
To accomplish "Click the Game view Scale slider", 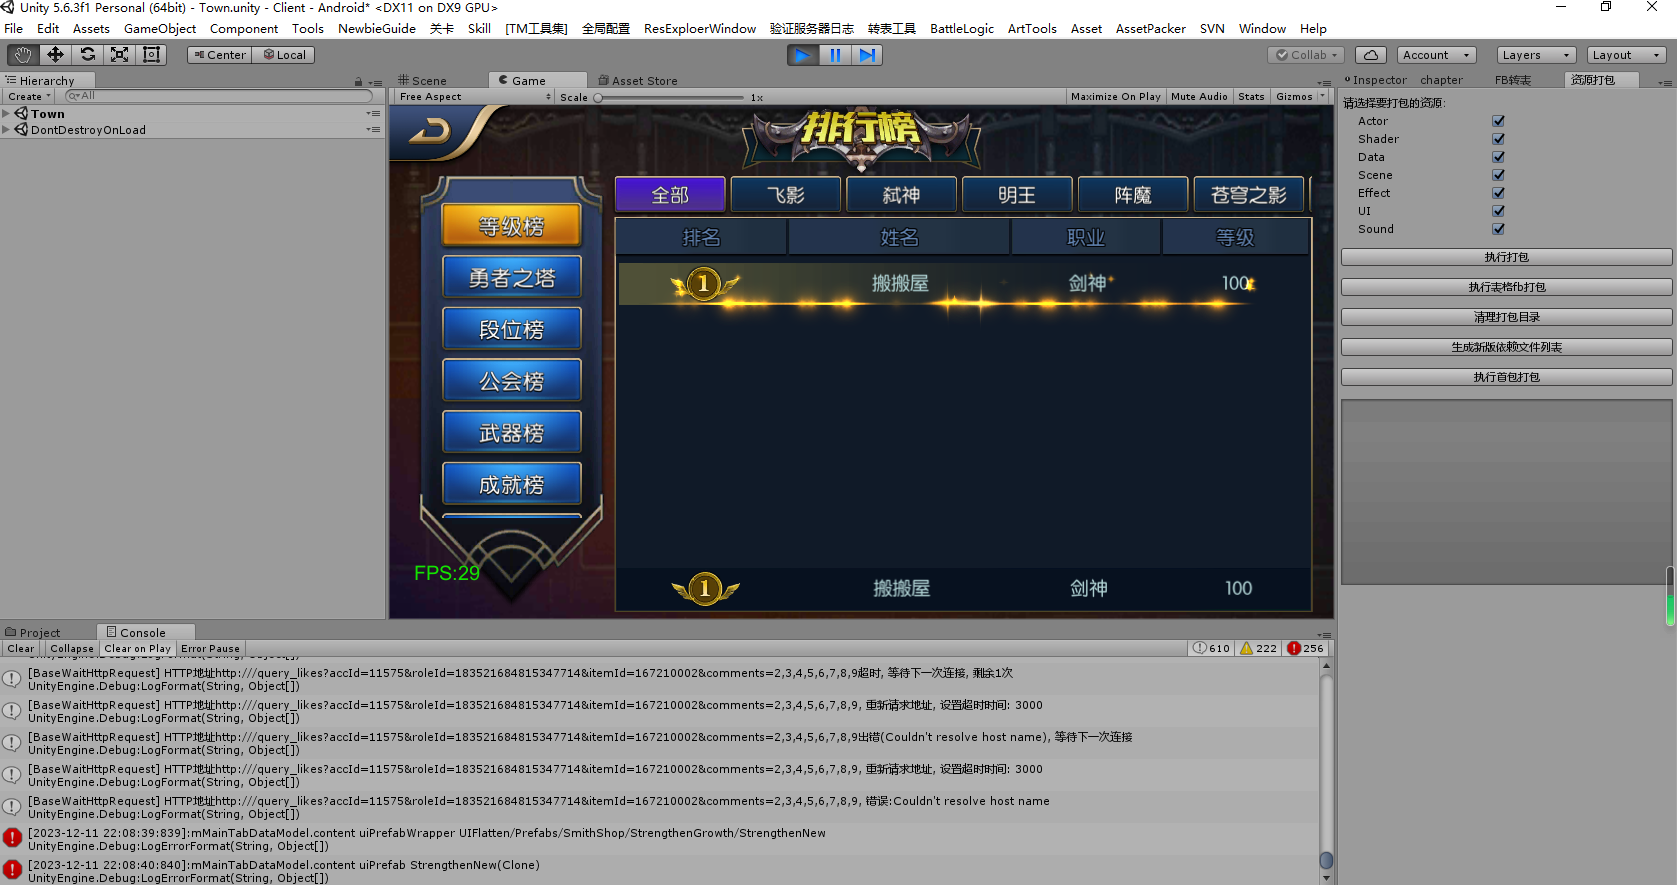I will 670,98.
